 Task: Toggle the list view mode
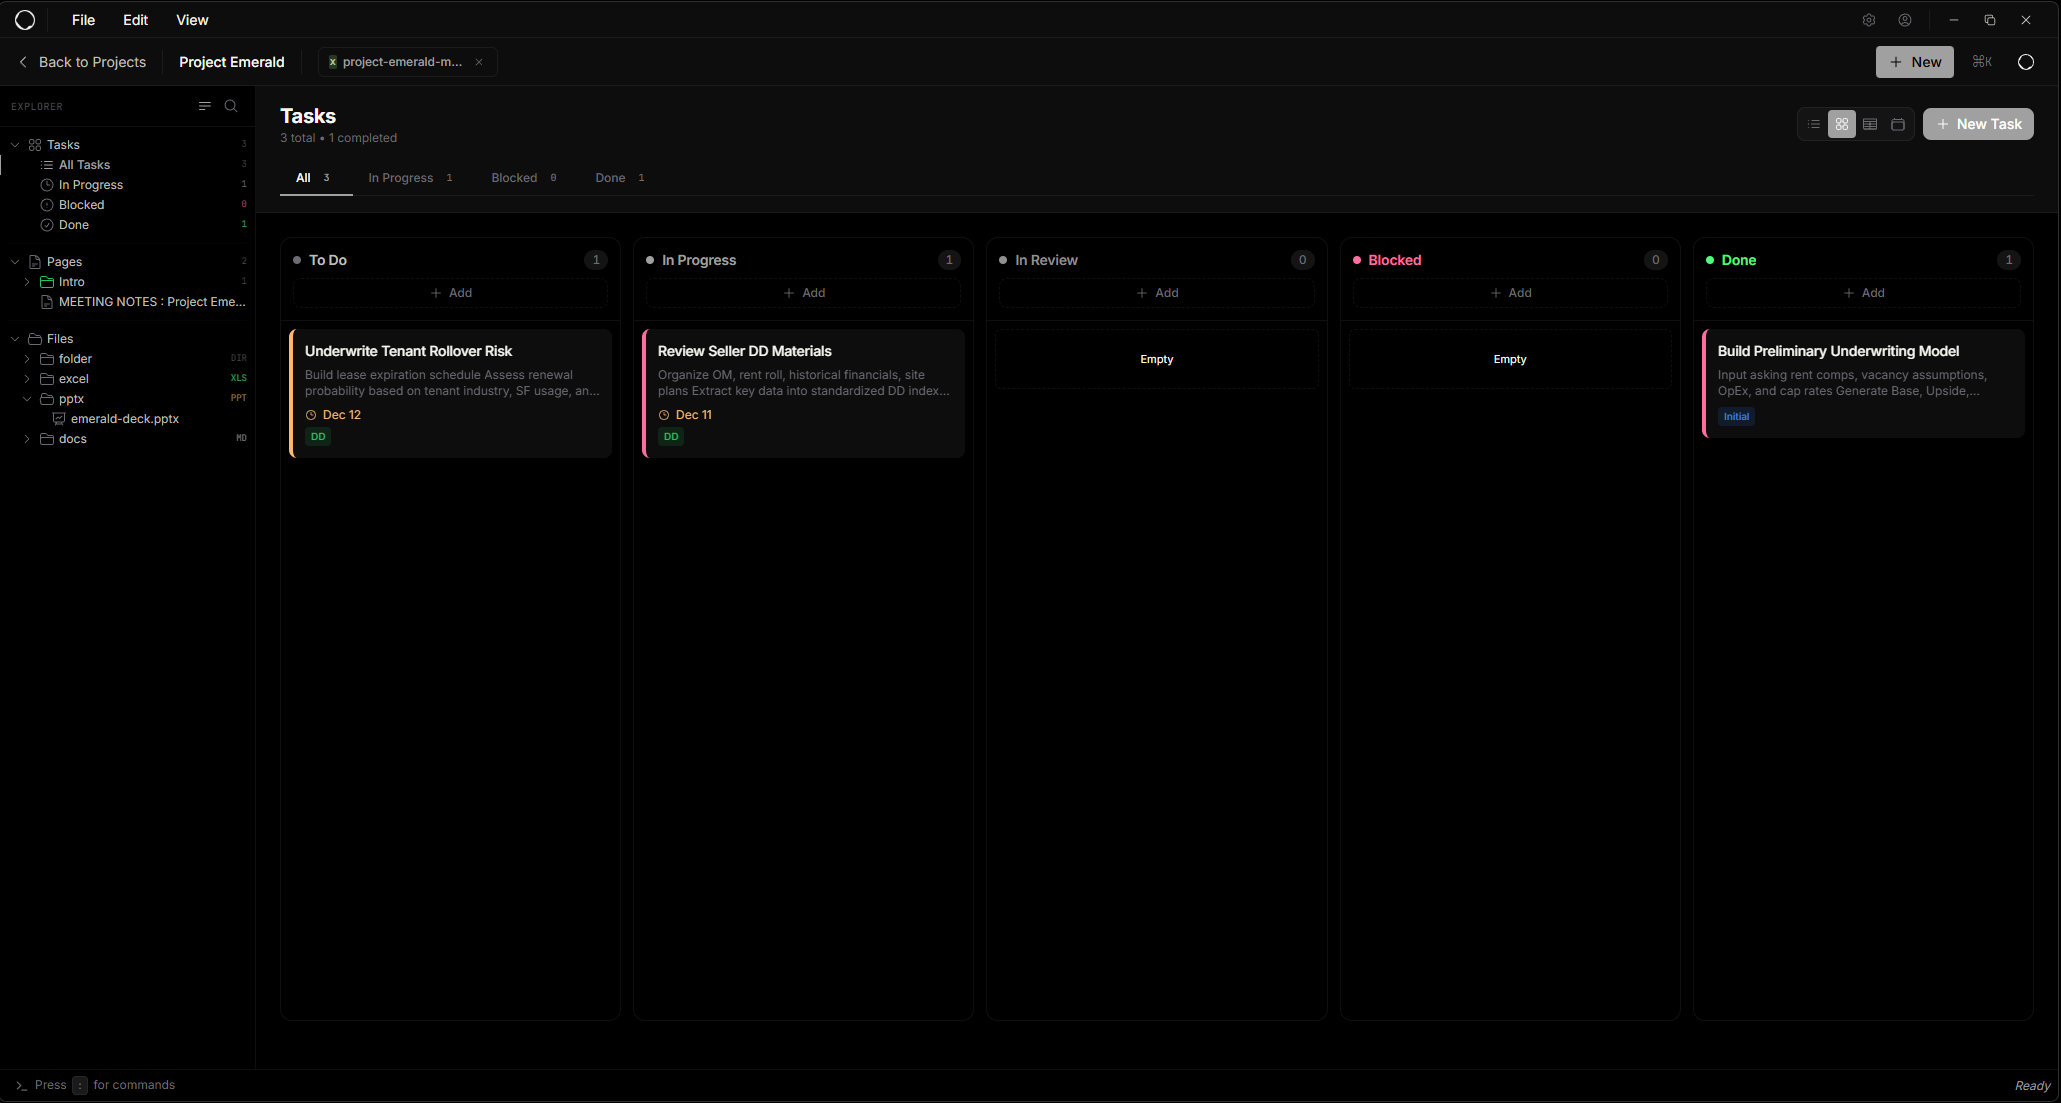click(1813, 124)
